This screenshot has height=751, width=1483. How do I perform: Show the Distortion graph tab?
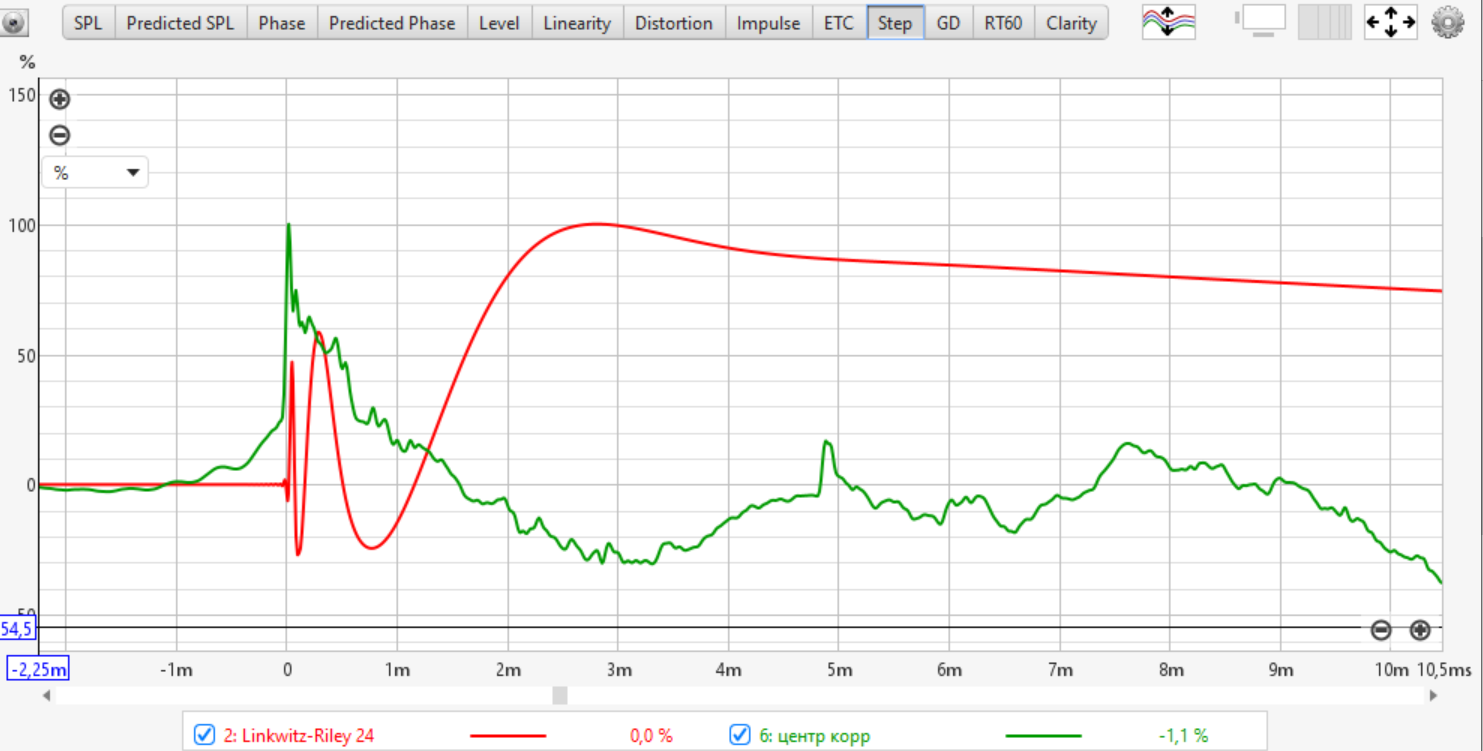coord(673,23)
